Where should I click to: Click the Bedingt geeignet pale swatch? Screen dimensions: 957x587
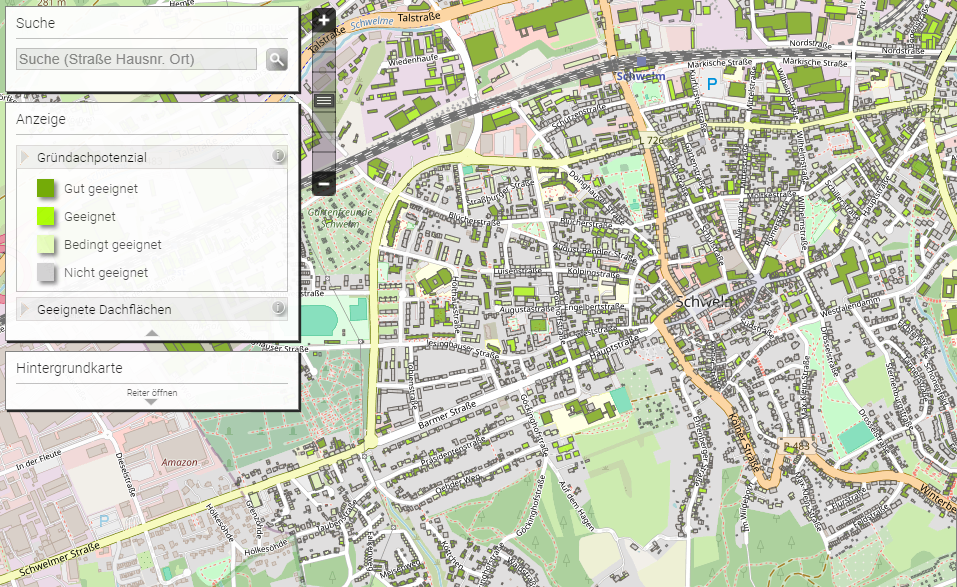(46, 244)
